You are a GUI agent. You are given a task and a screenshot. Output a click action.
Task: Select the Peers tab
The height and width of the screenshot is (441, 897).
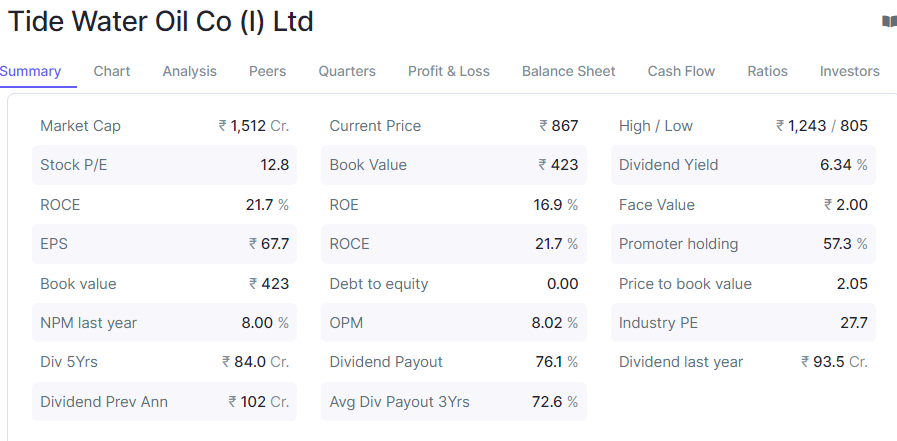click(267, 71)
